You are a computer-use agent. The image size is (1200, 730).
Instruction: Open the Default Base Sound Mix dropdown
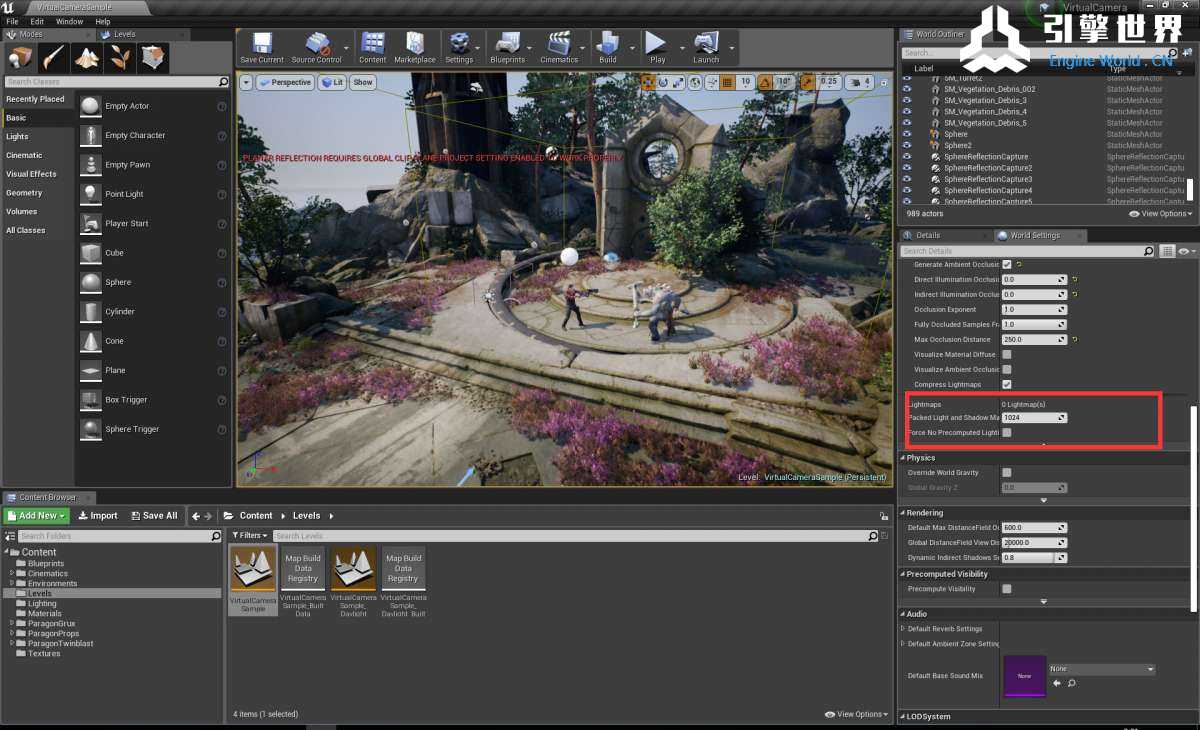pos(1101,669)
